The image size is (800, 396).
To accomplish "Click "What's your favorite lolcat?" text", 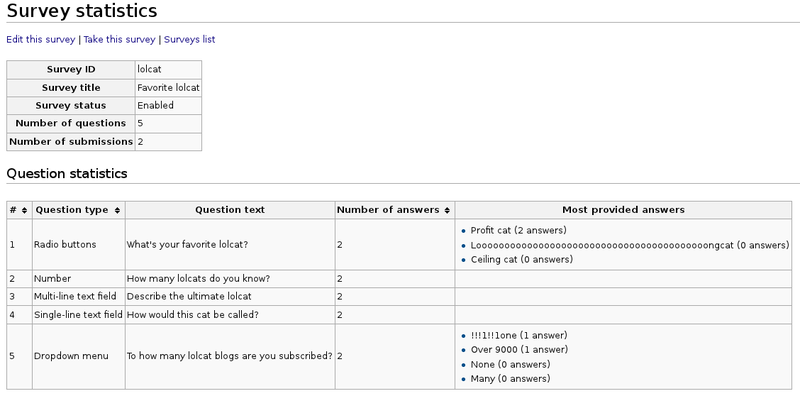I will pos(187,244).
